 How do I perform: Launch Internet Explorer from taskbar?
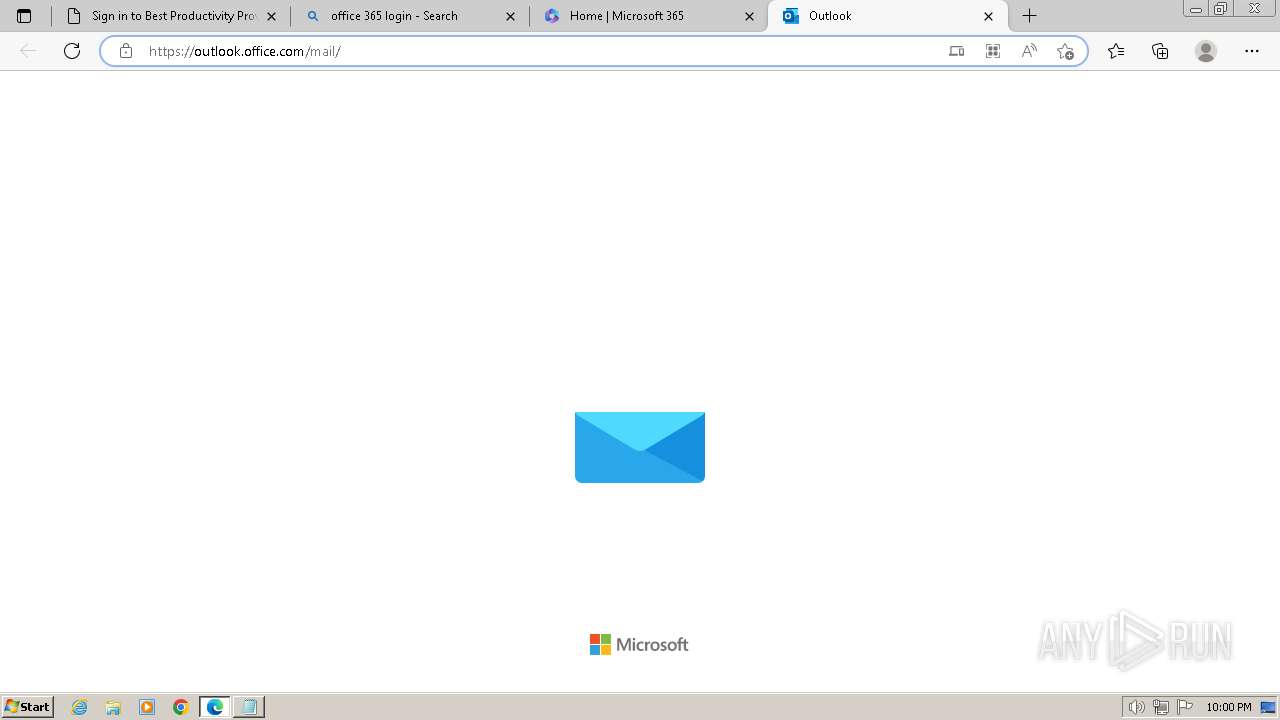click(x=80, y=707)
